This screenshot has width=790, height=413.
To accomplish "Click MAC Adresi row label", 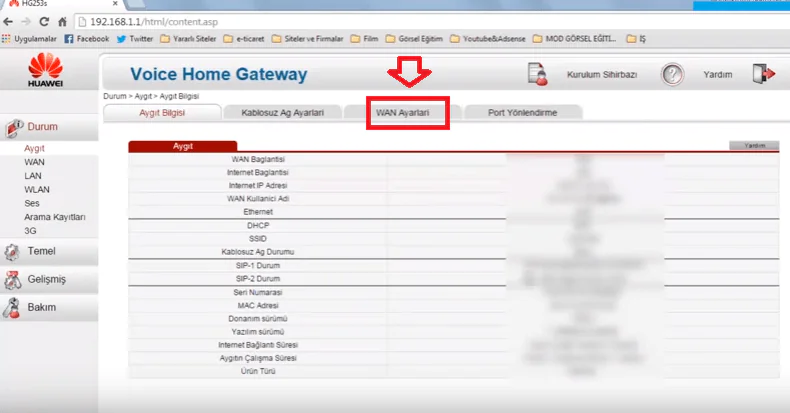I will 258,305.
